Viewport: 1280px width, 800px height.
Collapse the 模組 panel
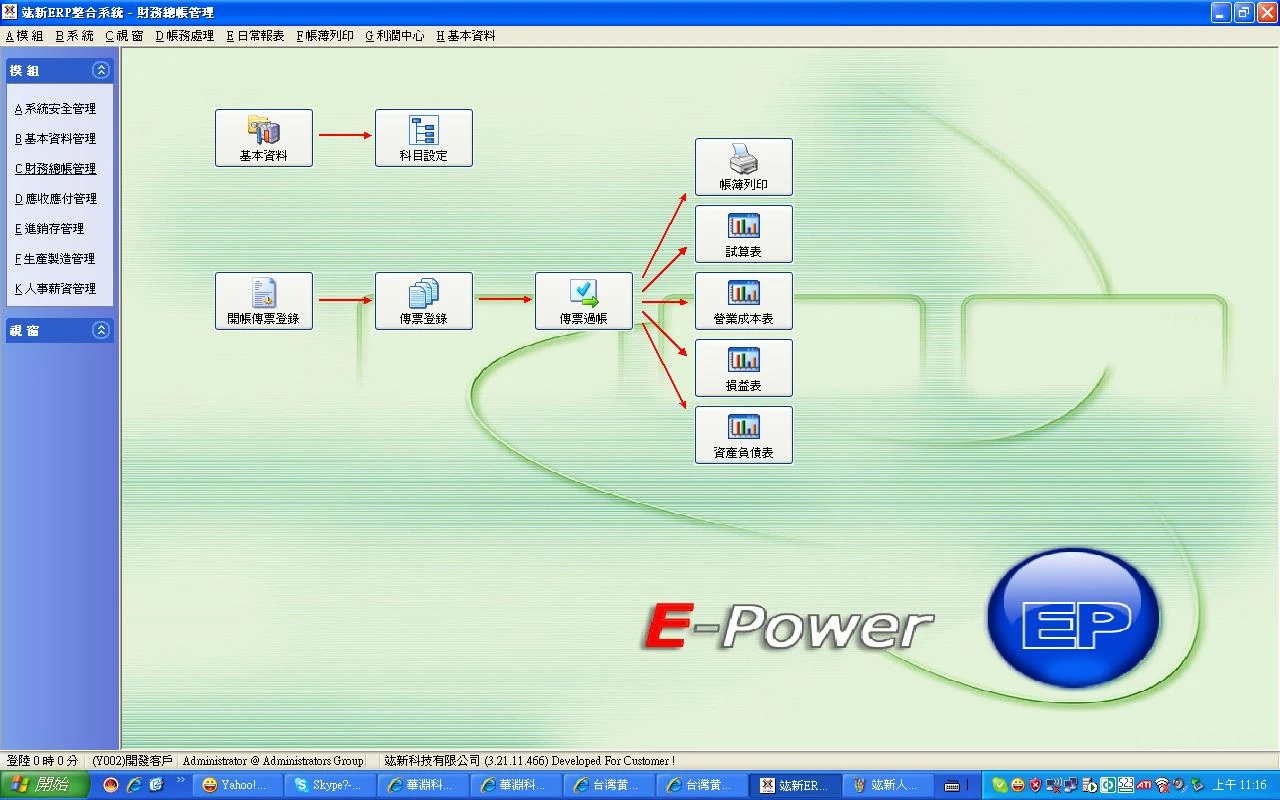(101, 70)
